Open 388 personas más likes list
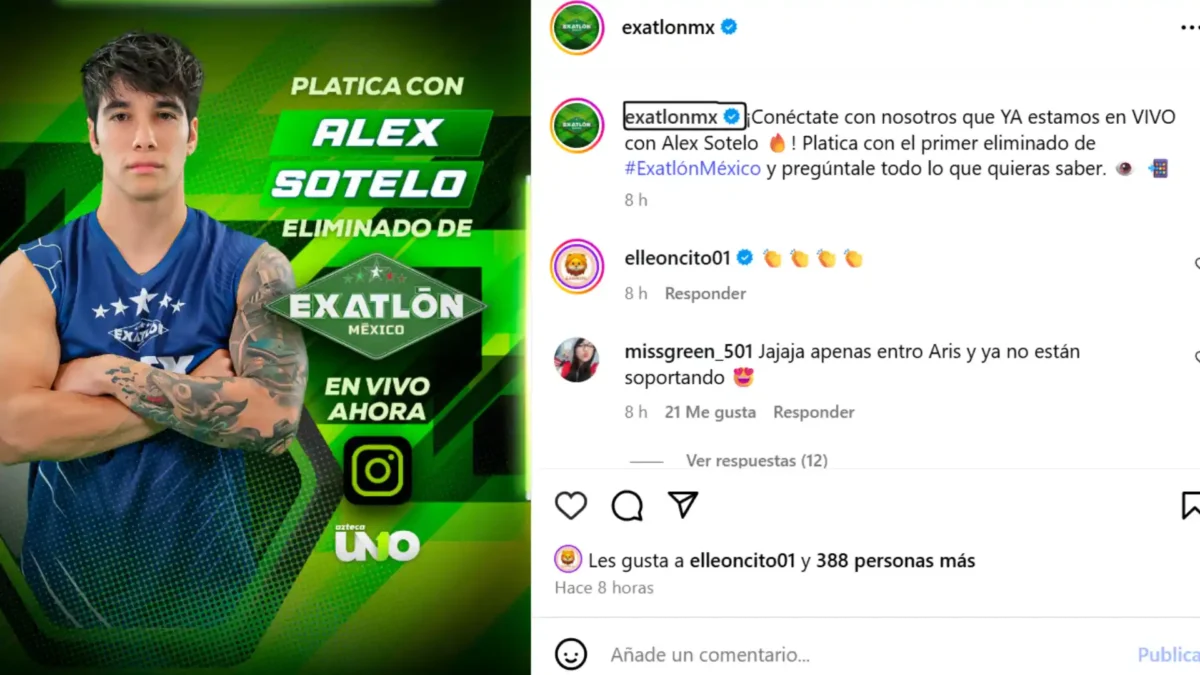 click(895, 561)
